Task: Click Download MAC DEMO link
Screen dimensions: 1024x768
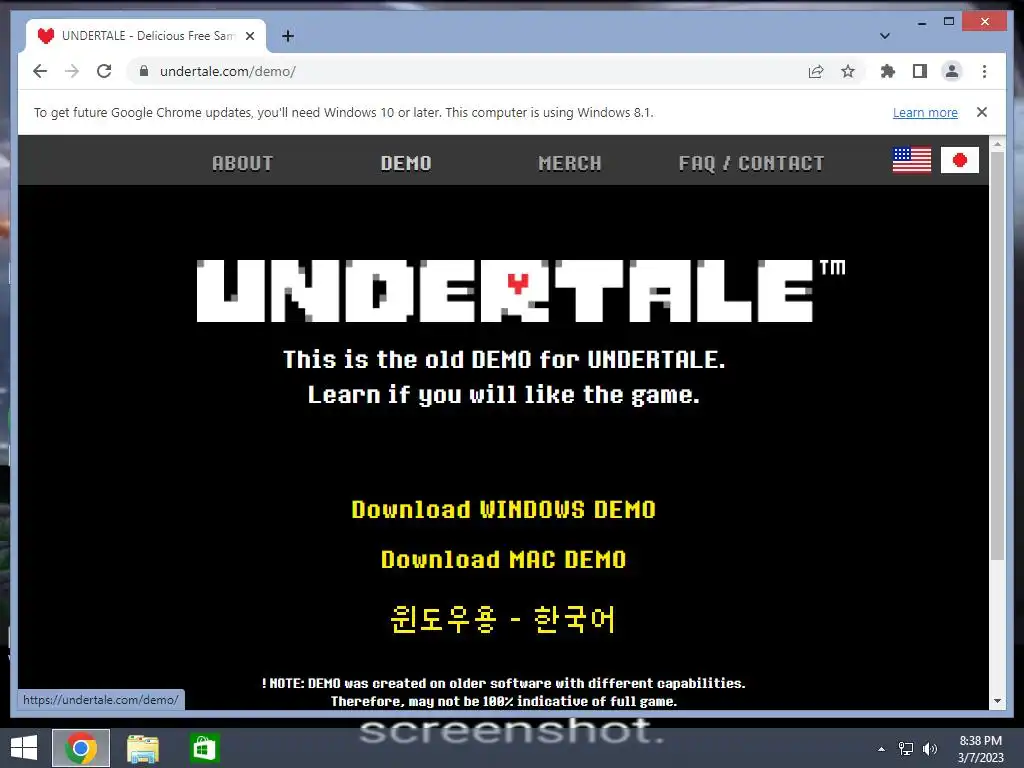Action: click(x=503, y=560)
